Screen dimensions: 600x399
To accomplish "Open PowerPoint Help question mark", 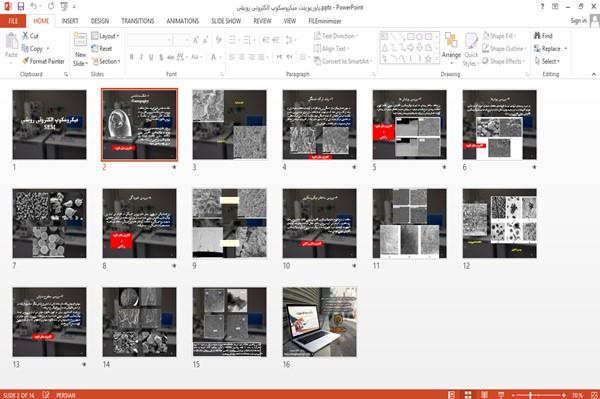I will [x=542, y=7].
